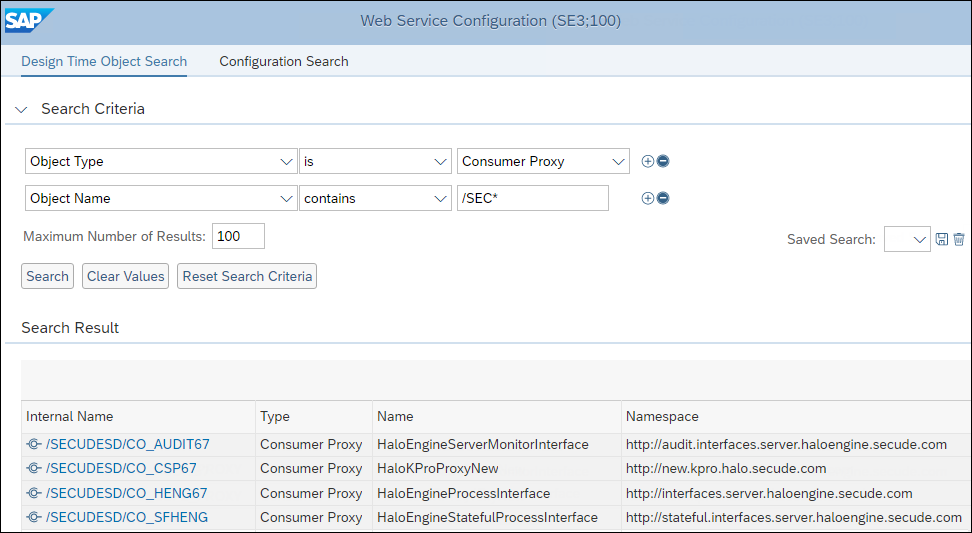Click the proxy icon beside /SECUDESD/CO_CSP67
Screen dimensions: 972x533
pos(34,469)
